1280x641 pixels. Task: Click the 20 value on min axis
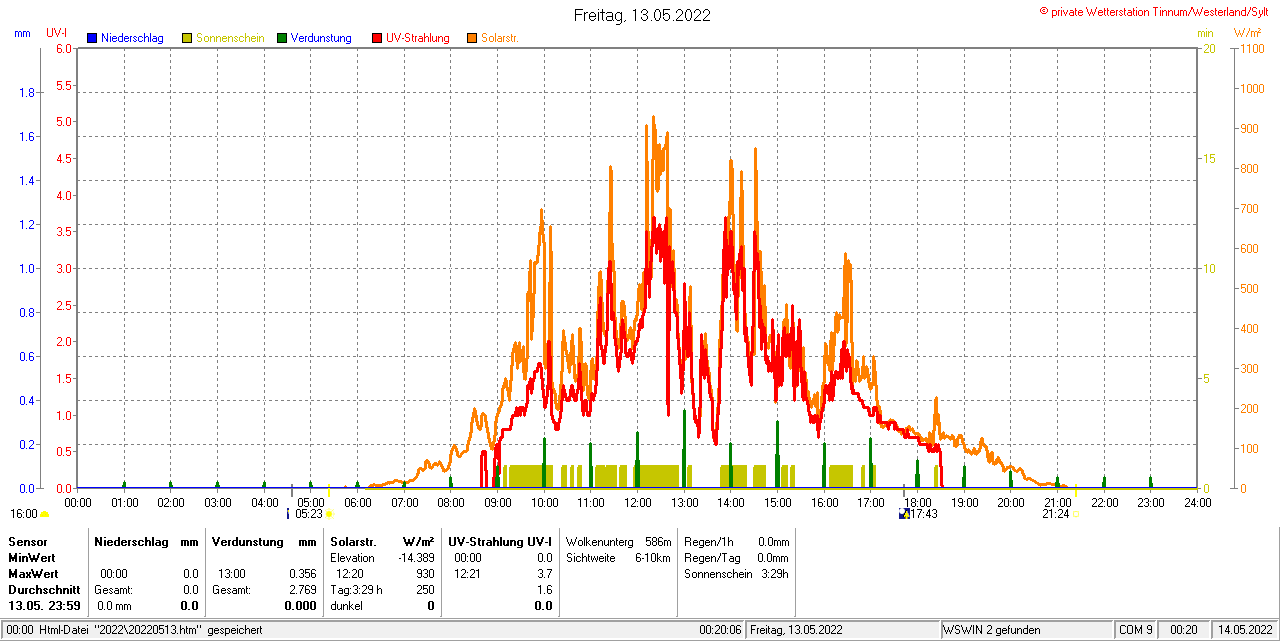(1209, 48)
